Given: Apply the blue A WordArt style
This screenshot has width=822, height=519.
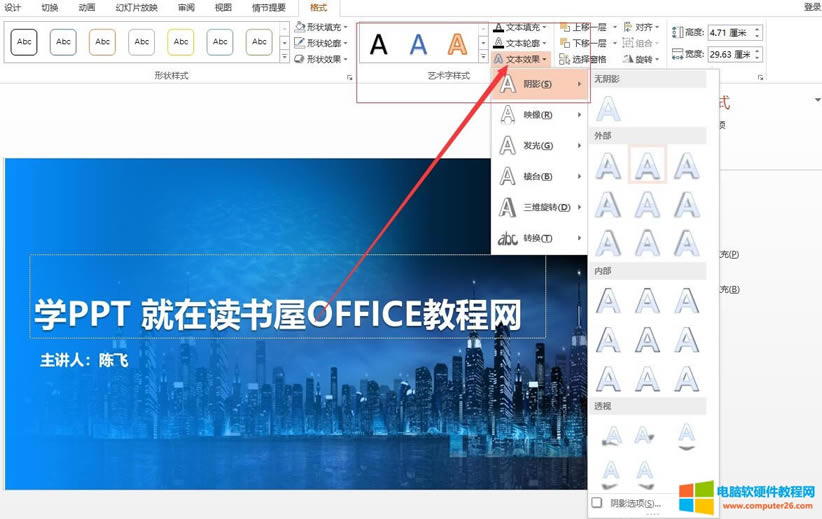Looking at the screenshot, I should [418, 44].
